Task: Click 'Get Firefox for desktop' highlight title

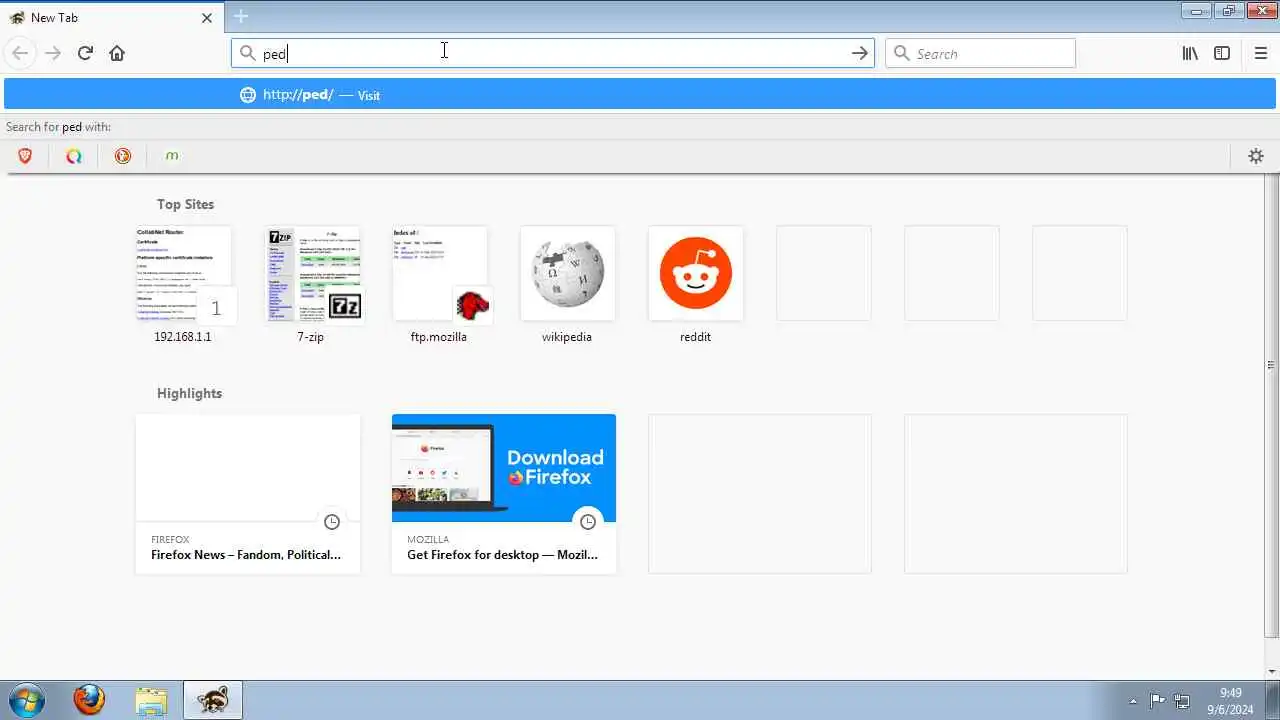Action: point(502,555)
